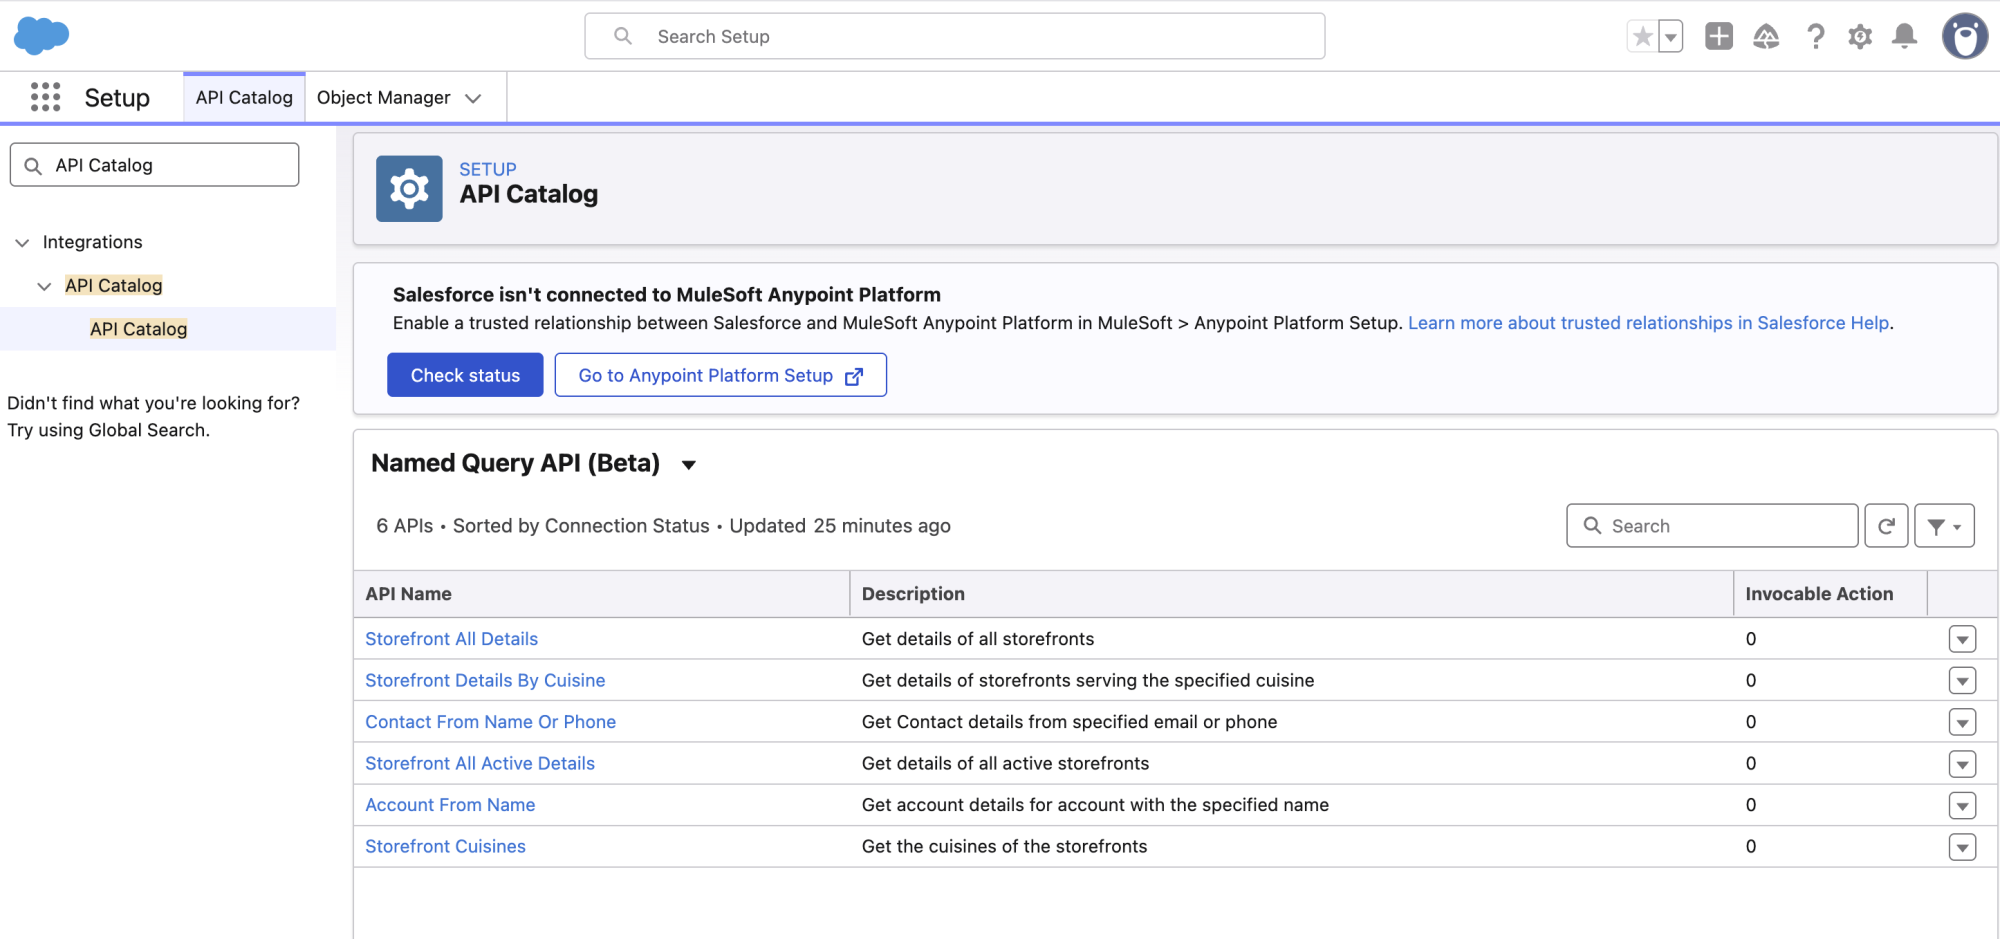Open the App Launcher grid icon
The image size is (2000, 939).
(x=45, y=97)
